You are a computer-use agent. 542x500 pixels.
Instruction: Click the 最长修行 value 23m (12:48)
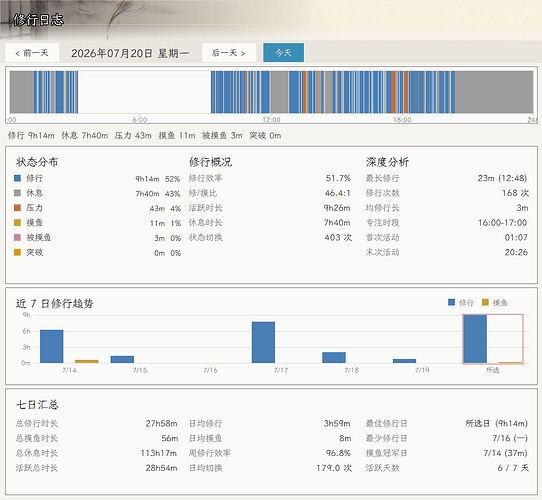click(x=502, y=178)
